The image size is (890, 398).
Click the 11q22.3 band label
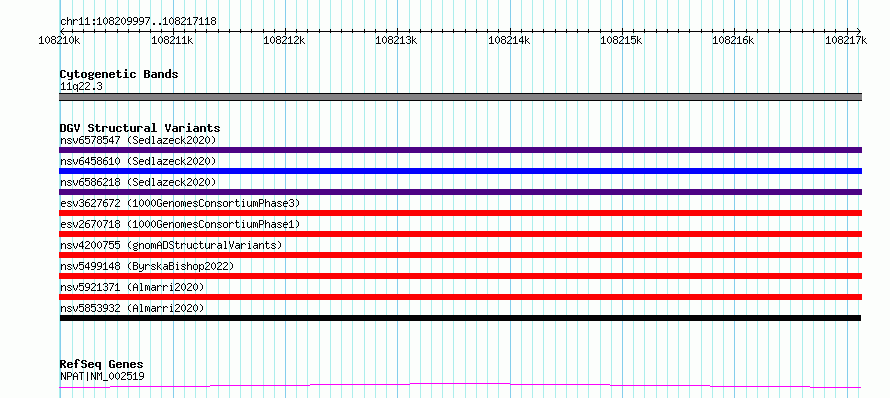point(81,87)
